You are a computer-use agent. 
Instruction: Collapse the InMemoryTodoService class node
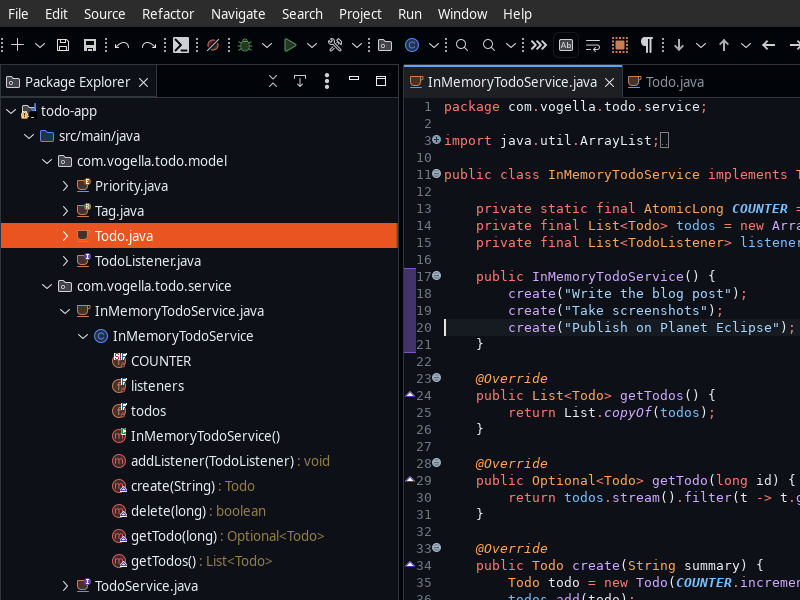(83, 336)
